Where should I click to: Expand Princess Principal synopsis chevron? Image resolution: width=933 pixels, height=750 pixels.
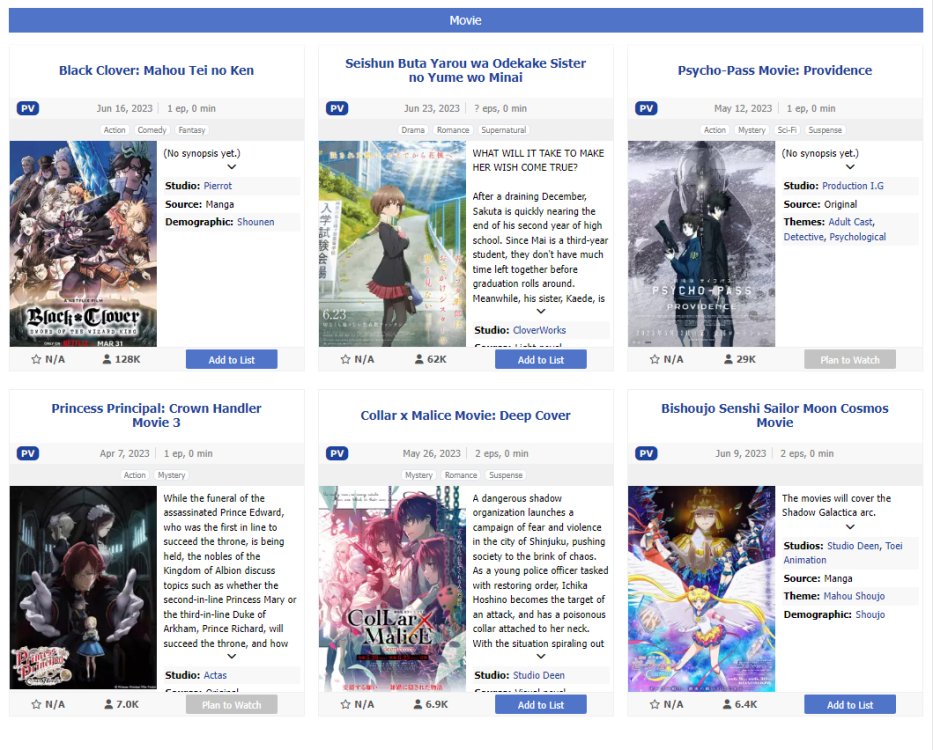pyautogui.click(x=231, y=657)
